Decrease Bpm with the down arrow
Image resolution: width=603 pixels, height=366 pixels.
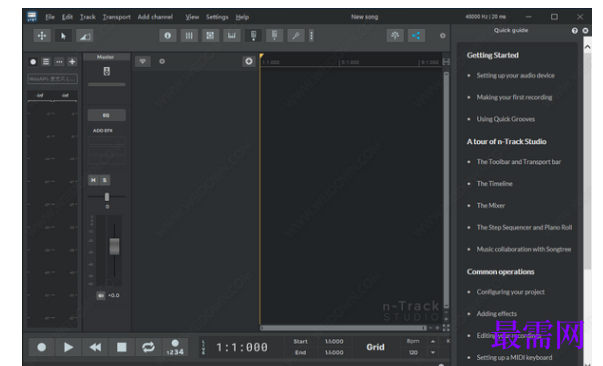[433, 353]
